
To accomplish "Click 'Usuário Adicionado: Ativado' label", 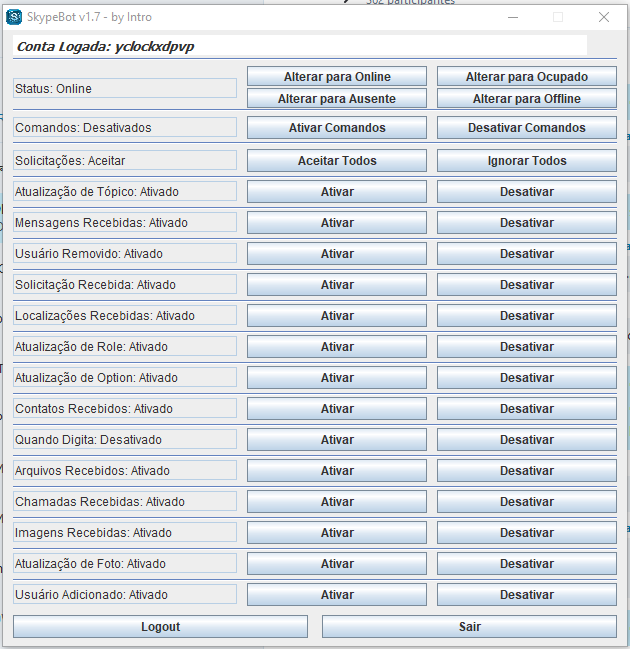I will coord(125,594).
